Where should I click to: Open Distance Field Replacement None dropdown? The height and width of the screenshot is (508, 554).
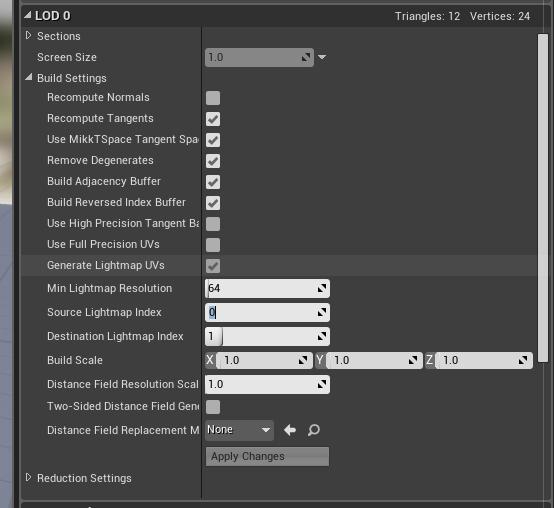(239, 430)
